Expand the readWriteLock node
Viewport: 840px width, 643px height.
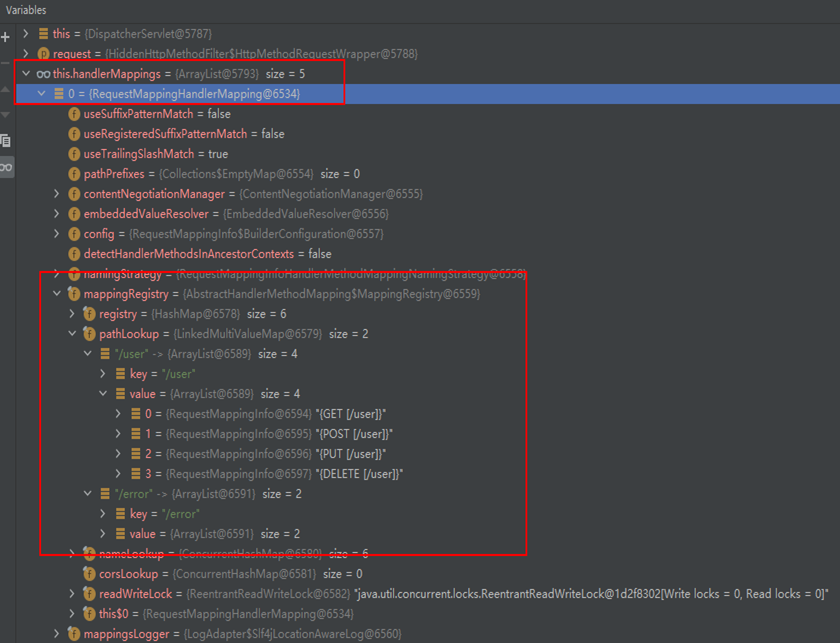(x=72, y=594)
